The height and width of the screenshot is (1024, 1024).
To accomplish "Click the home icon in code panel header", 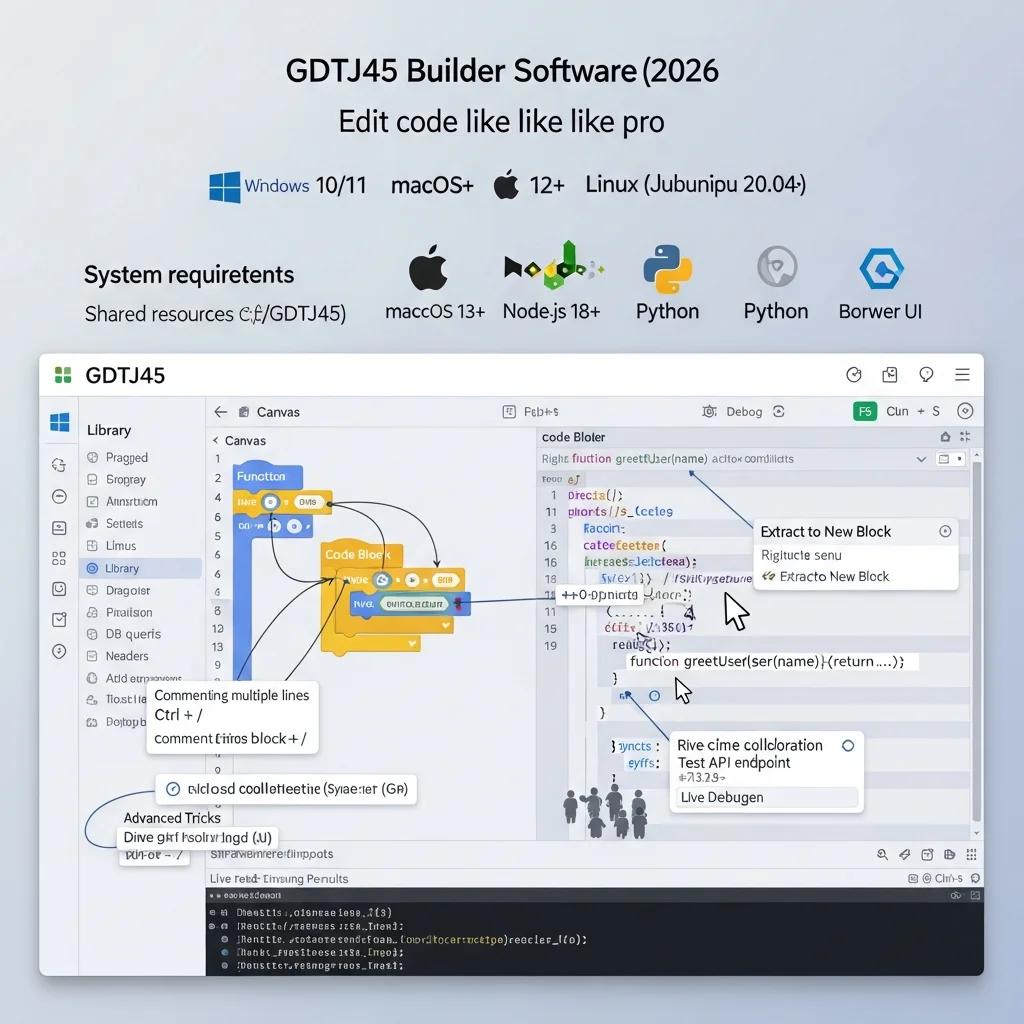I will 945,437.
